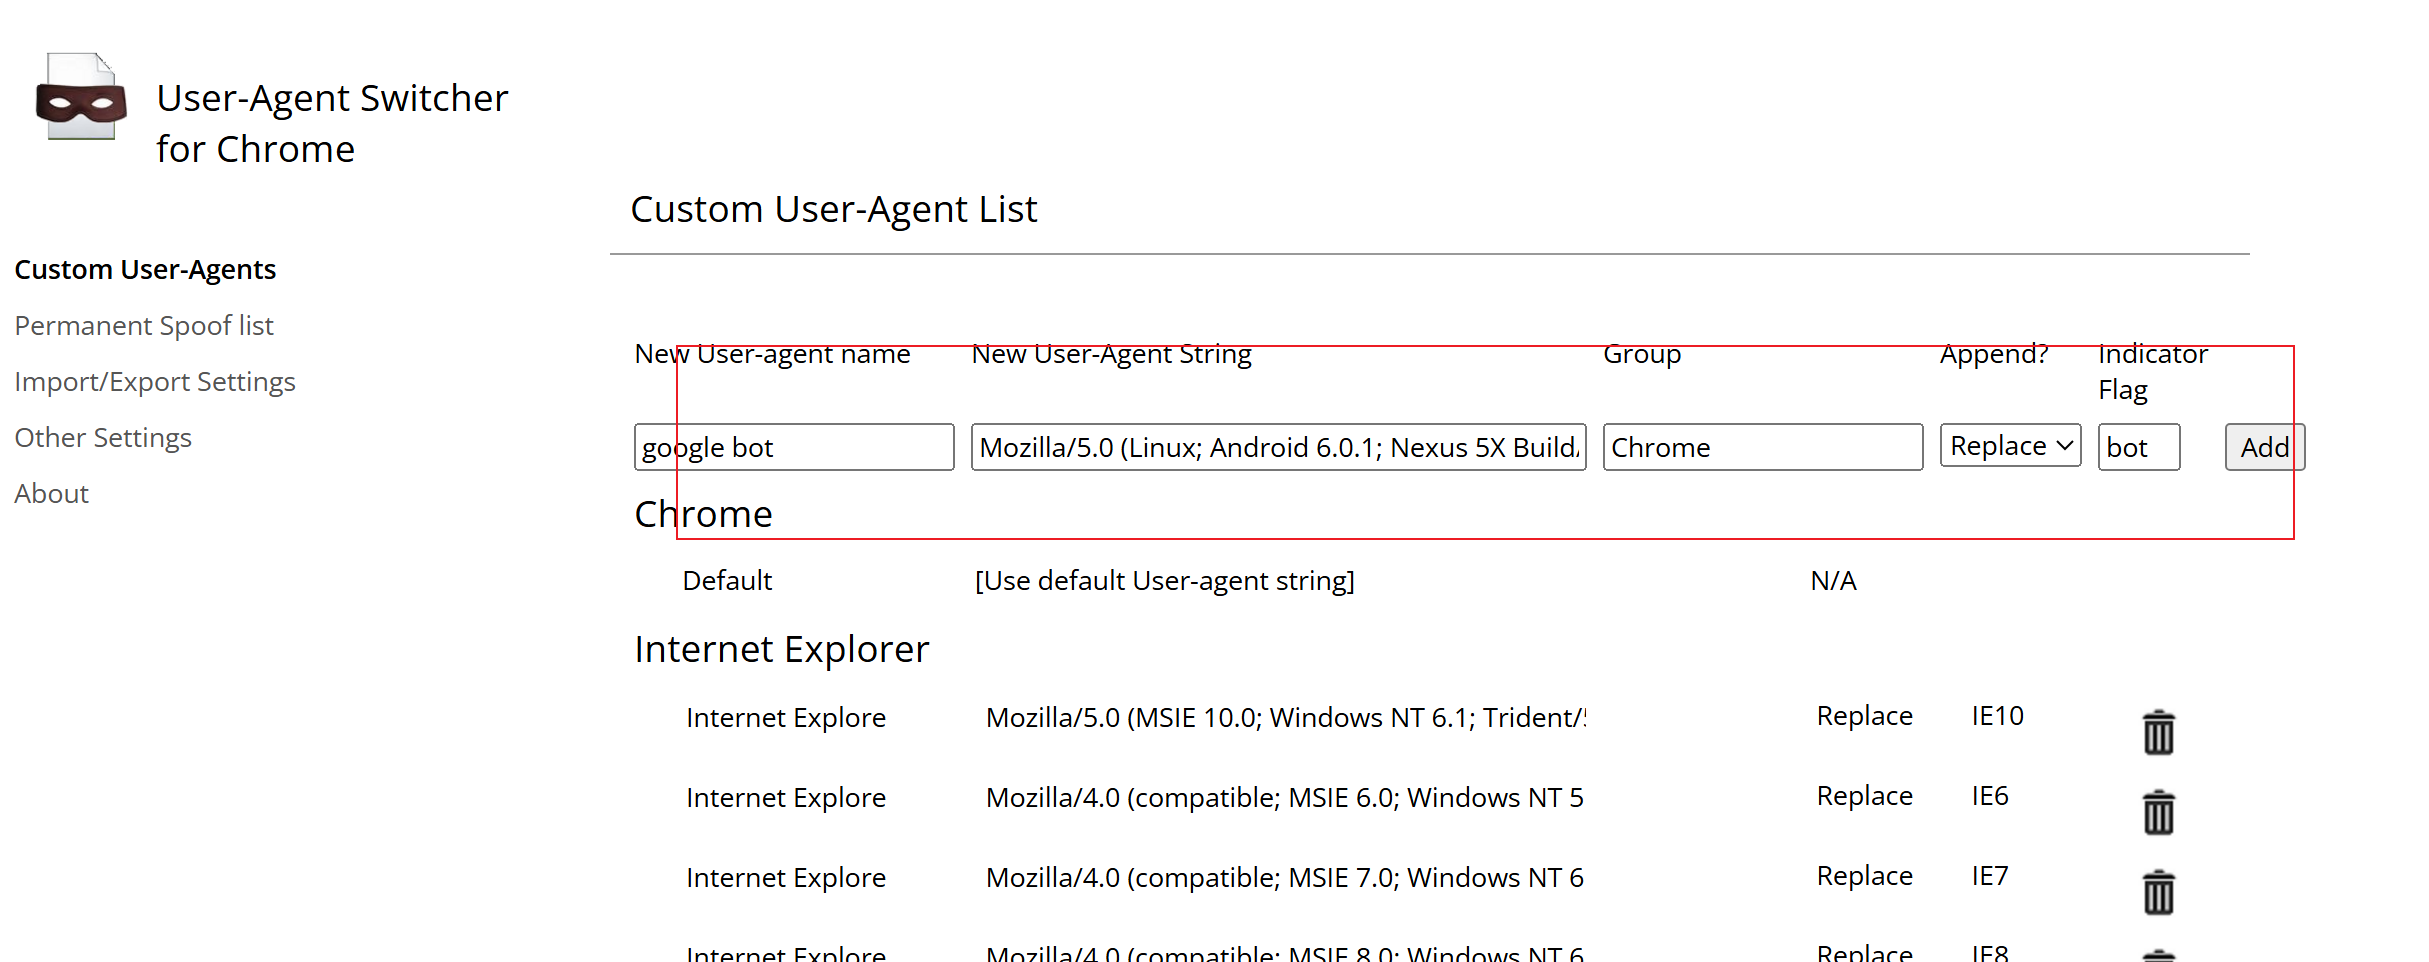Open the Append Replace dropdown

(2010, 446)
